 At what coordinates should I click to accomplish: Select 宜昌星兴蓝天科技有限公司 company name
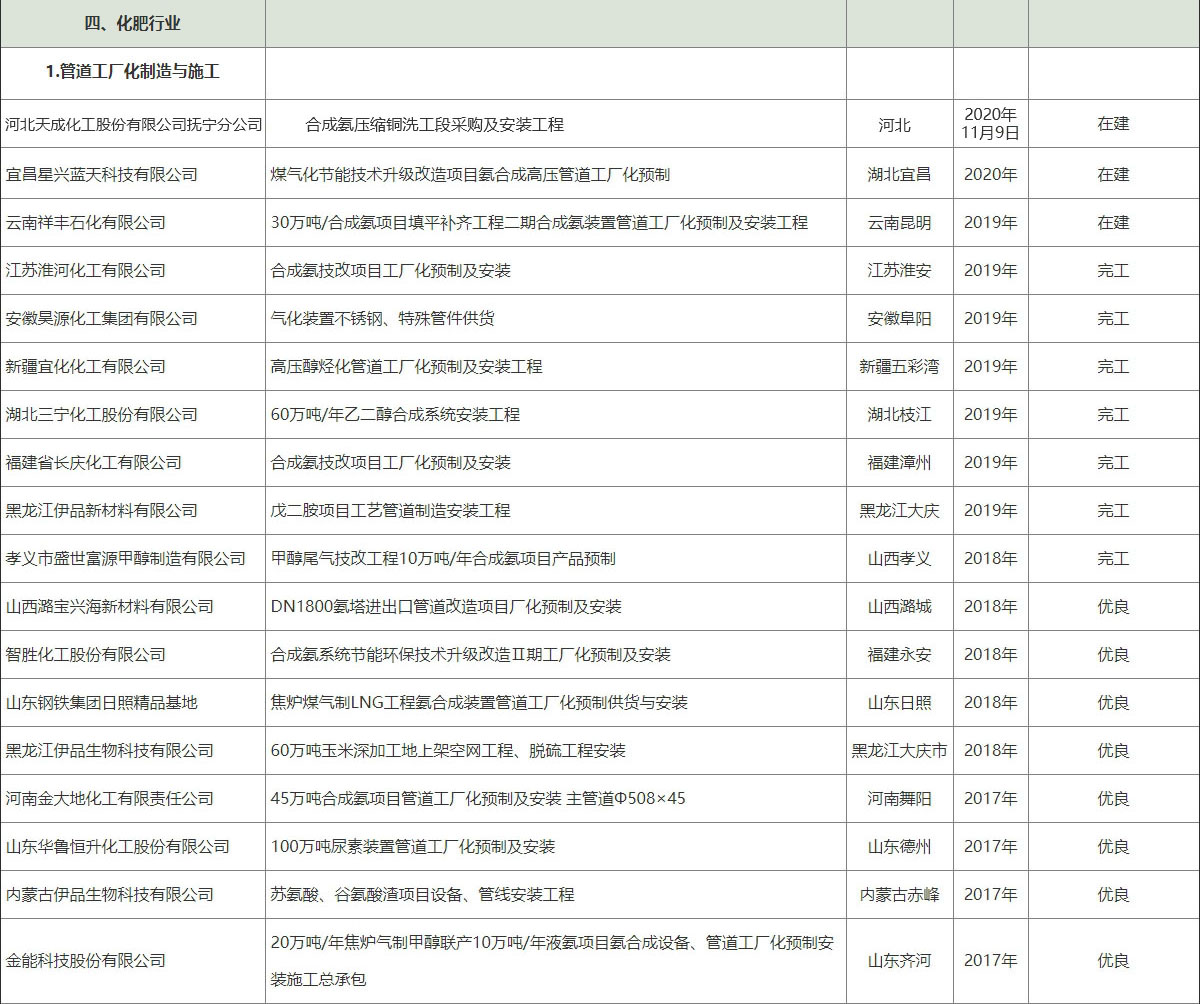[x=101, y=174]
